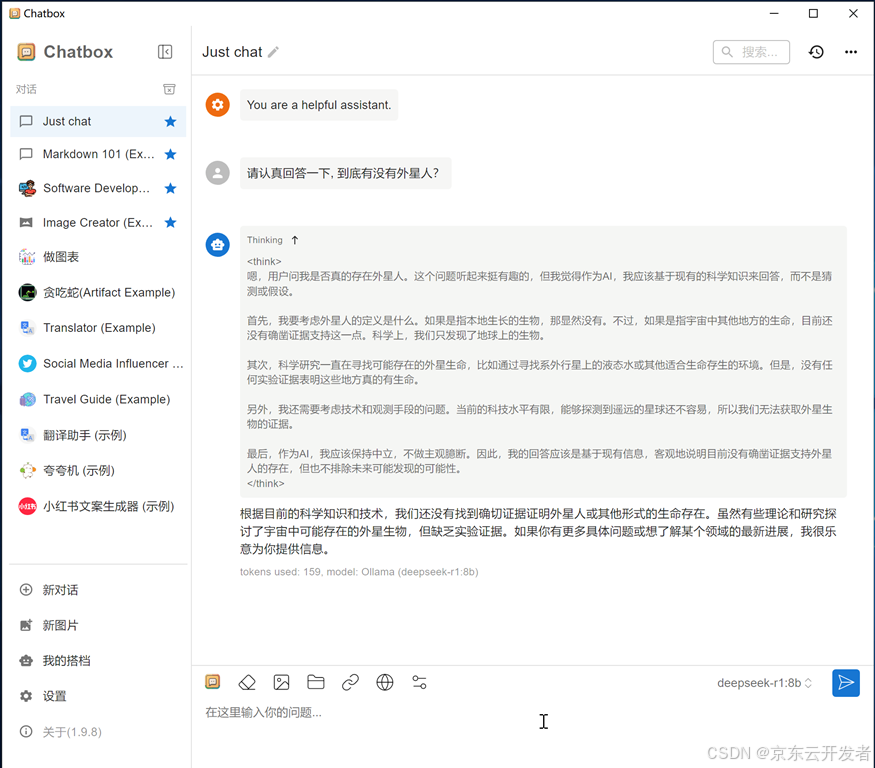This screenshot has height=768, width=875.
Task: Start a new chat with 新对话
Action: coord(98,590)
